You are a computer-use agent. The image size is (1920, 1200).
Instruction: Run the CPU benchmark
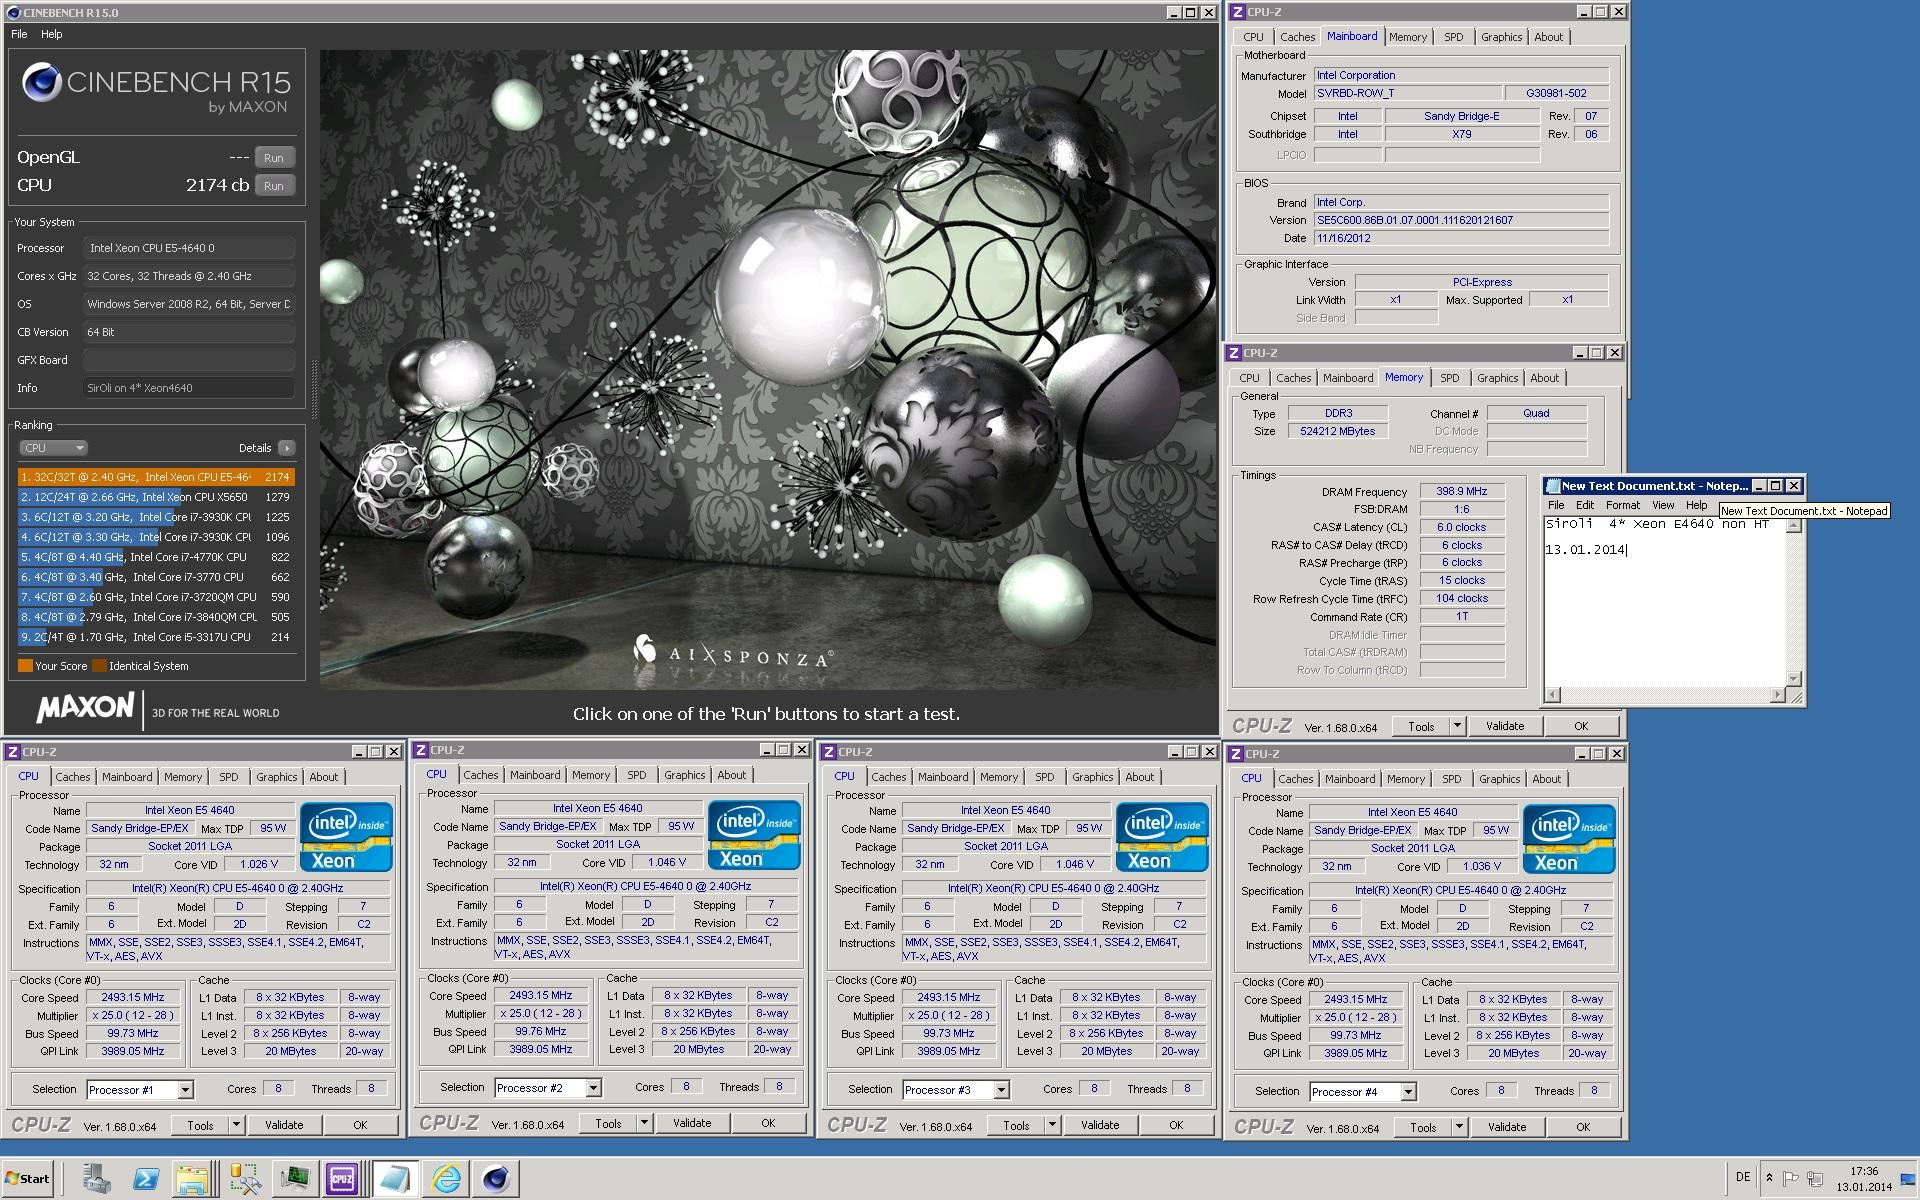coord(274,186)
